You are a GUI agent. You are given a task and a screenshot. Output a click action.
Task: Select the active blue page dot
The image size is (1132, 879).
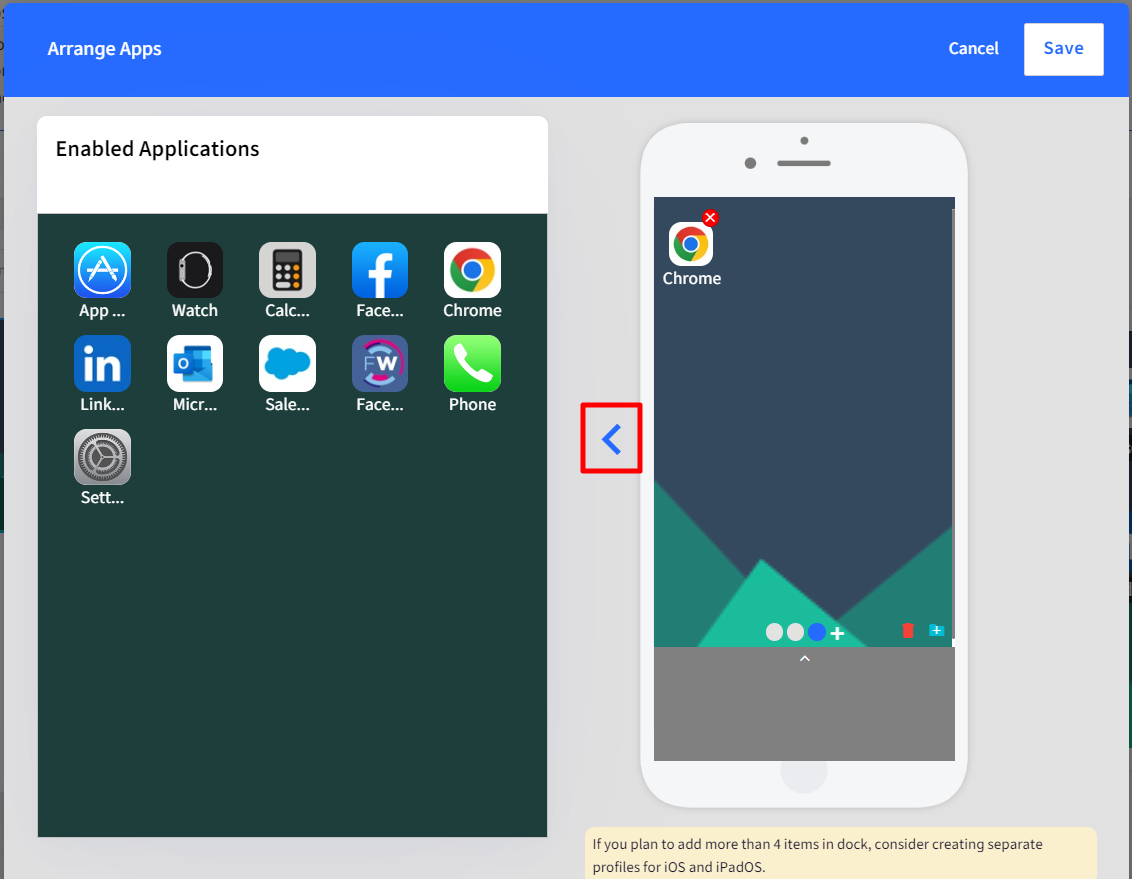tap(817, 632)
